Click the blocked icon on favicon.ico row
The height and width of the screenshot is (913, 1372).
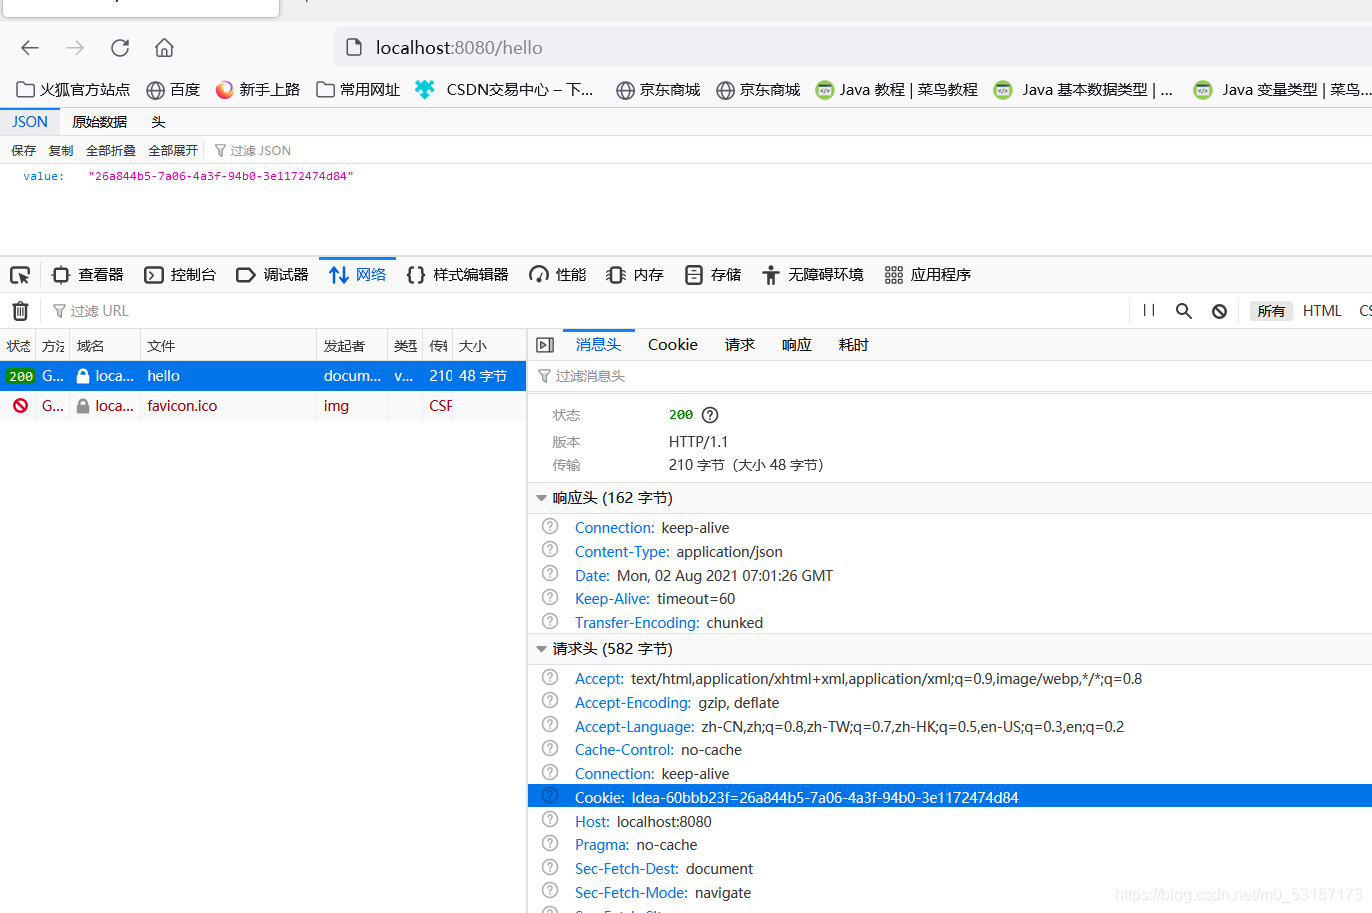tap(20, 406)
